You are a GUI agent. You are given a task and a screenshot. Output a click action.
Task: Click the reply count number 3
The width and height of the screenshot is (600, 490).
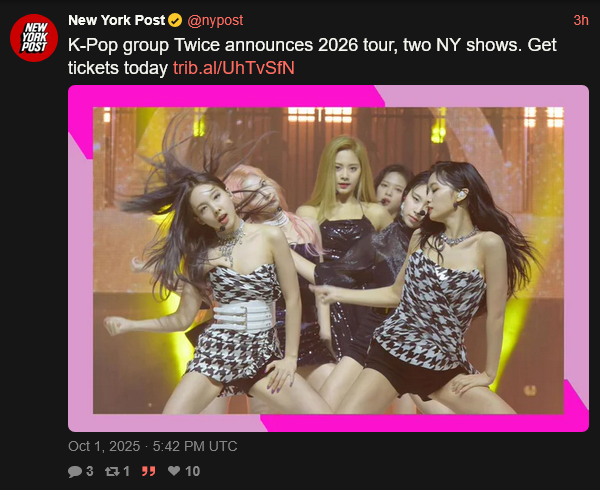tap(90, 471)
